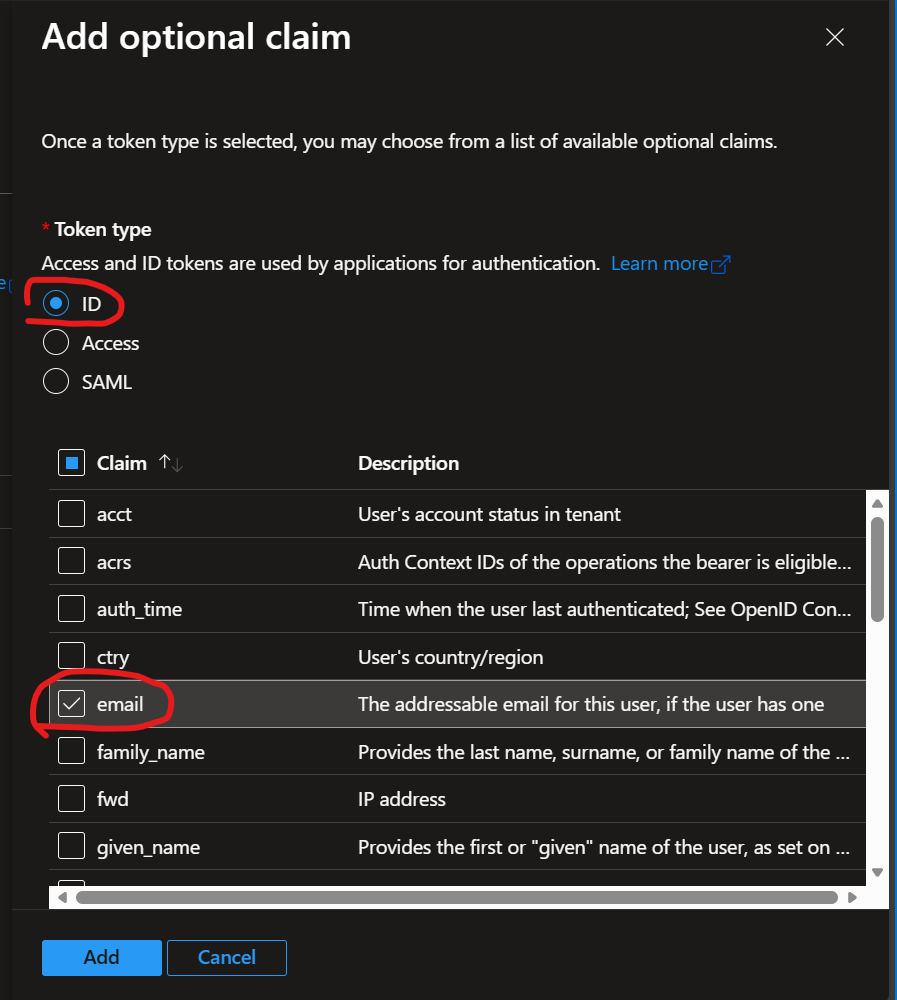Viewport: 897px width, 1000px height.
Task: Select the Access token type
Action: [56, 342]
